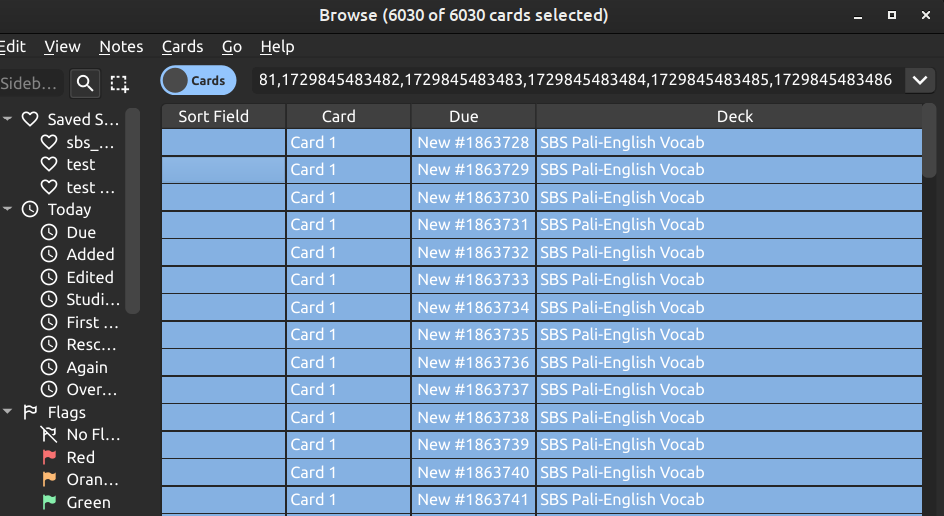Image resolution: width=944 pixels, height=516 pixels.
Task: Click the card table vertical scrollbar
Action: (930, 140)
